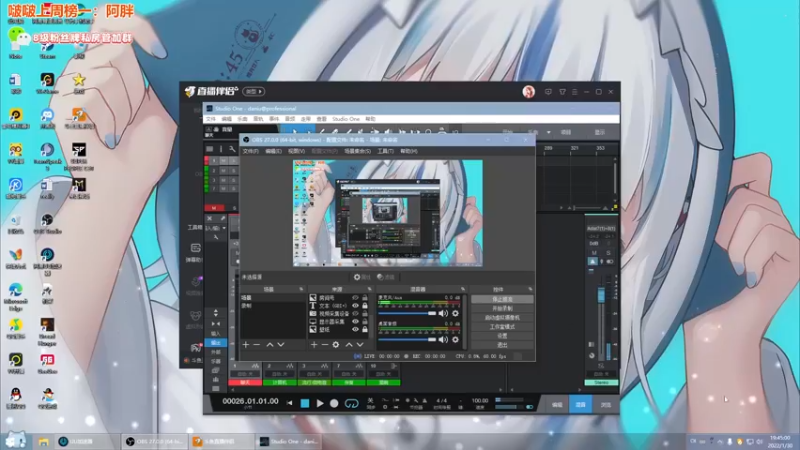Open 设置 button in OBS controls
This screenshot has height=450, width=800.
(x=502, y=336)
